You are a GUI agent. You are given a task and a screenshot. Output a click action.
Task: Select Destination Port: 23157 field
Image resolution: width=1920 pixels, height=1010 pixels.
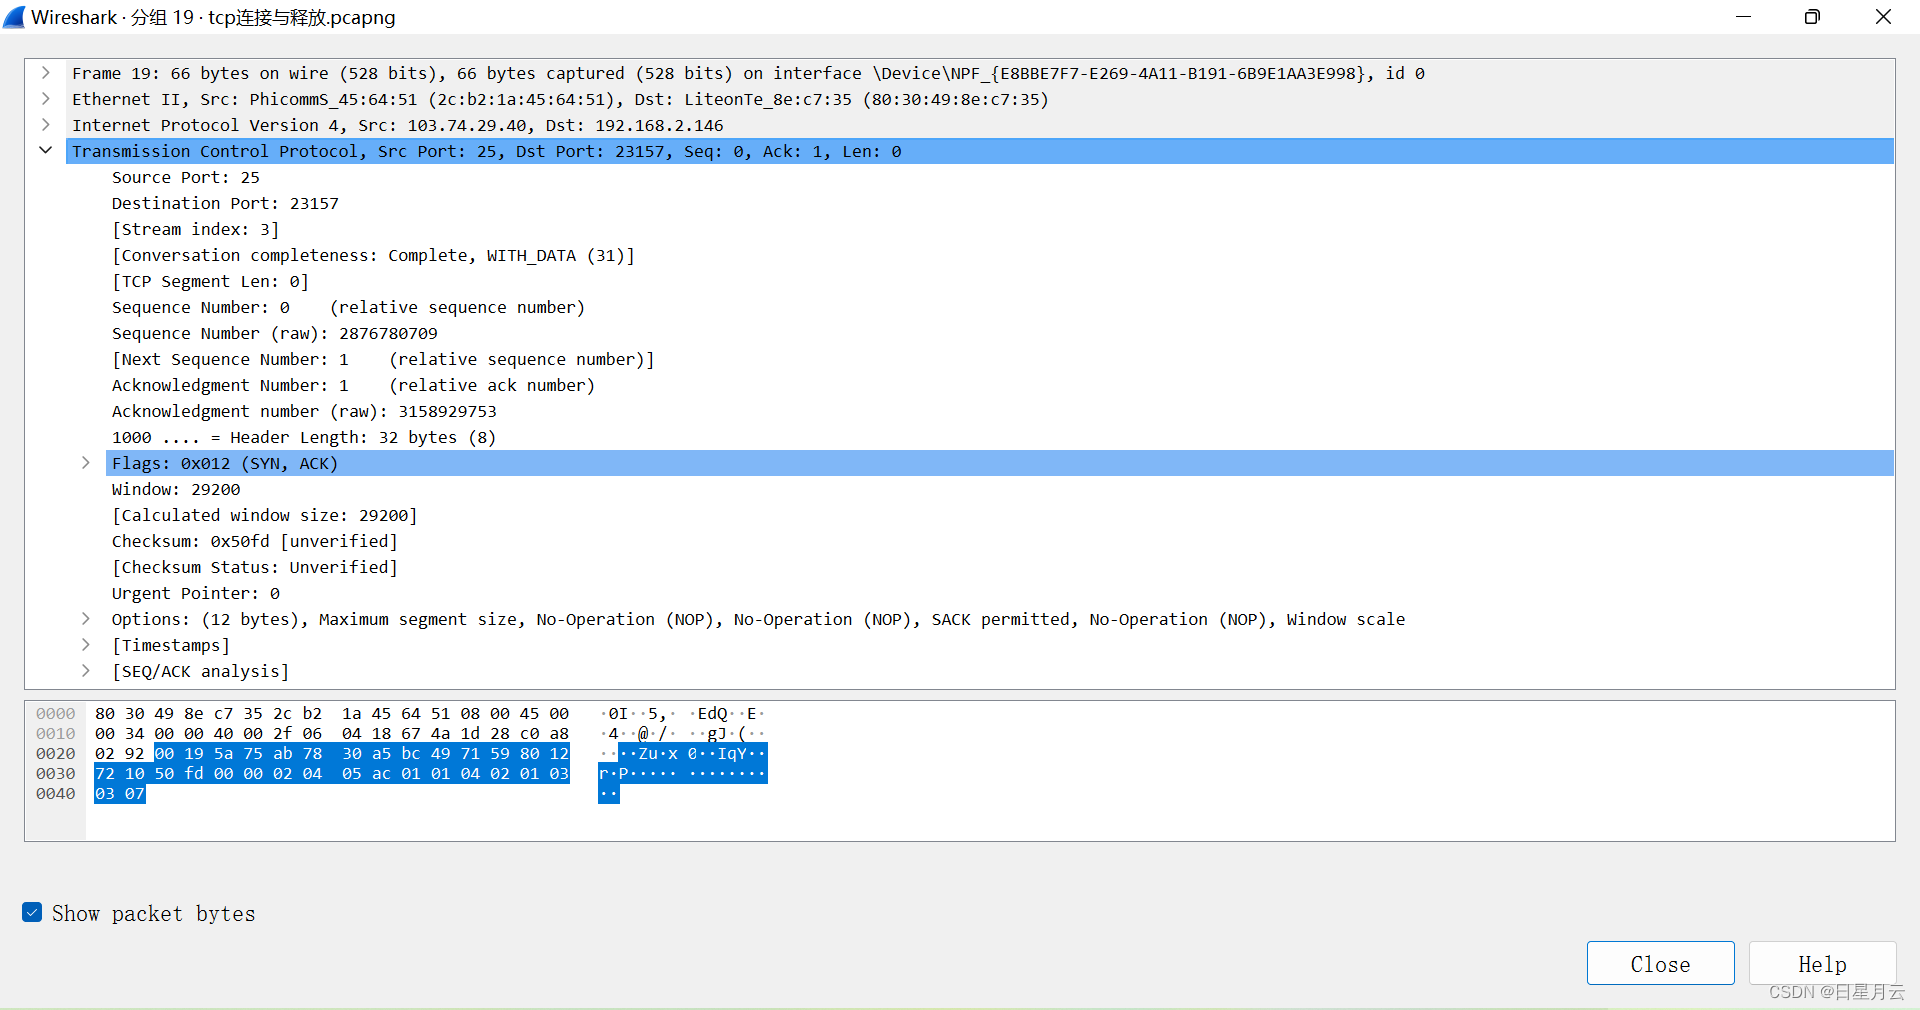click(225, 203)
